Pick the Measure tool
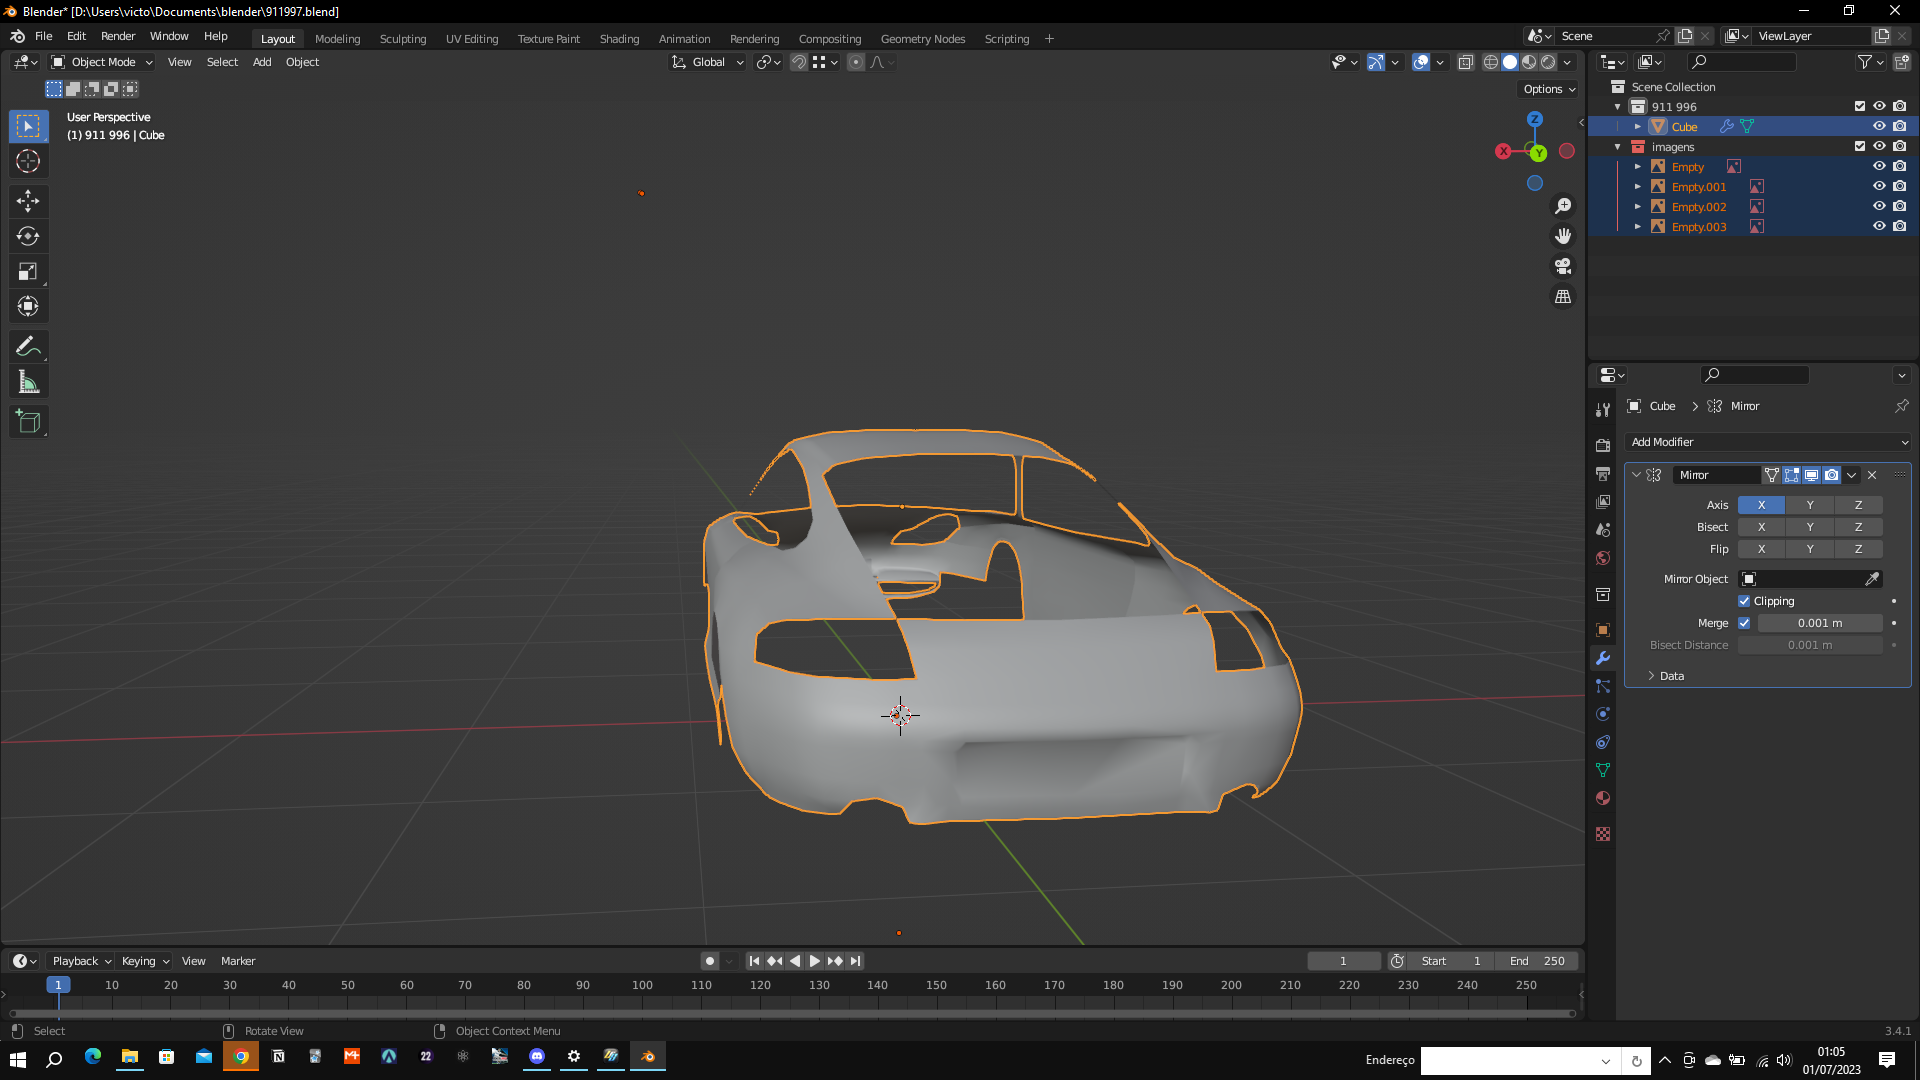This screenshot has width=1920, height=1080. pos(28,382)
